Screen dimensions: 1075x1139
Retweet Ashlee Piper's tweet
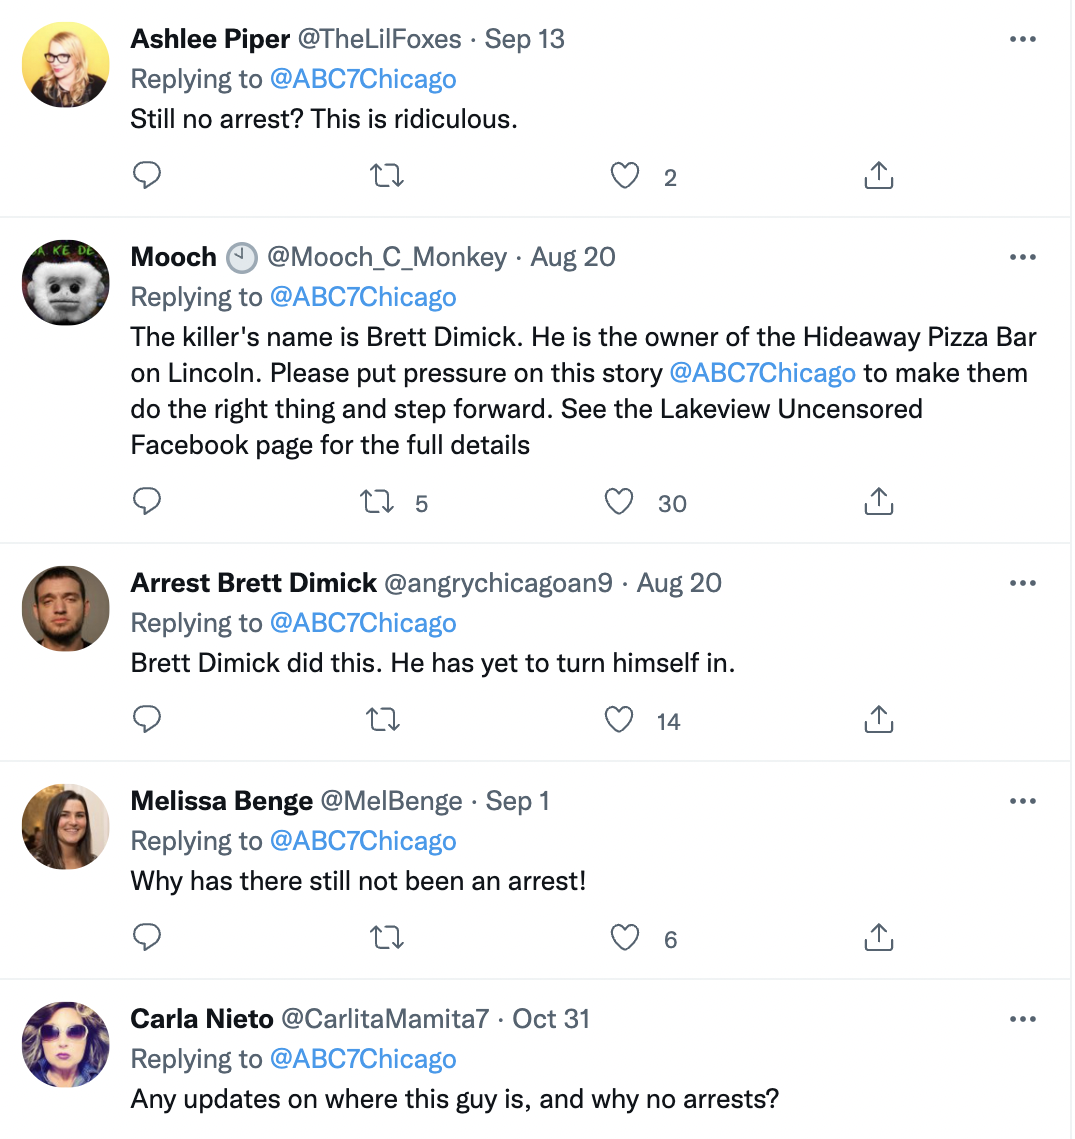coord(386,176)
